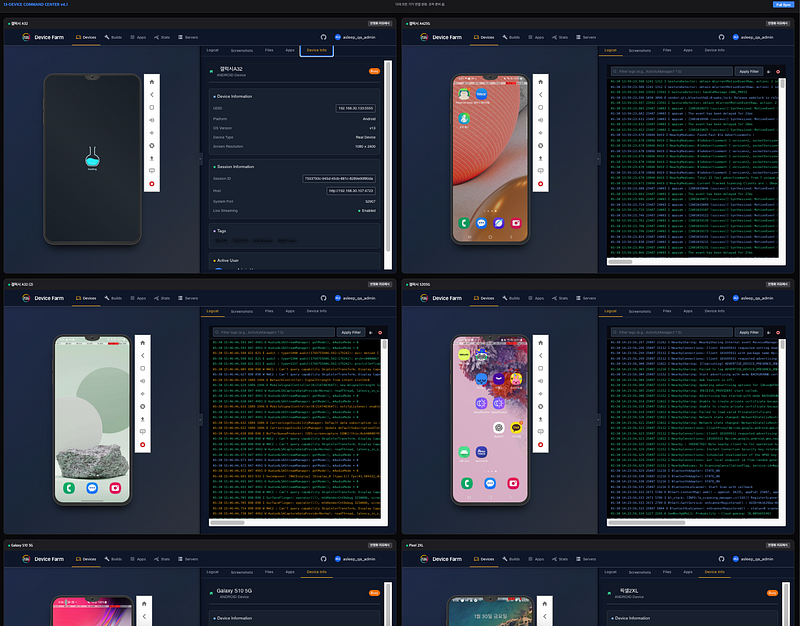Click Home icon in A42 5G device toolbar
Viewport: 800px width, 626px height.
pos(540,82)
